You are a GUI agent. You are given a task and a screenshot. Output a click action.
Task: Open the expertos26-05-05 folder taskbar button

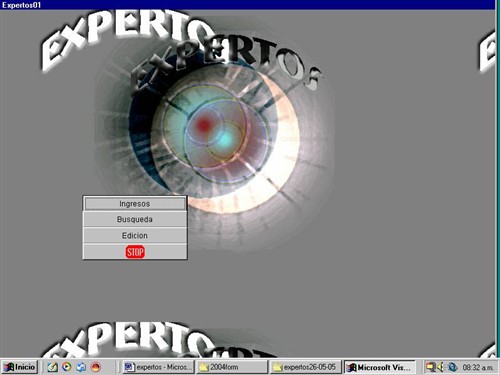(305, 367)
